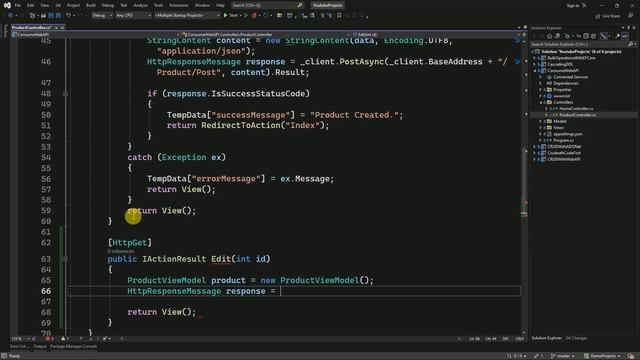Open the Git menu
This screenshot has width=640, height=360.
58,5
